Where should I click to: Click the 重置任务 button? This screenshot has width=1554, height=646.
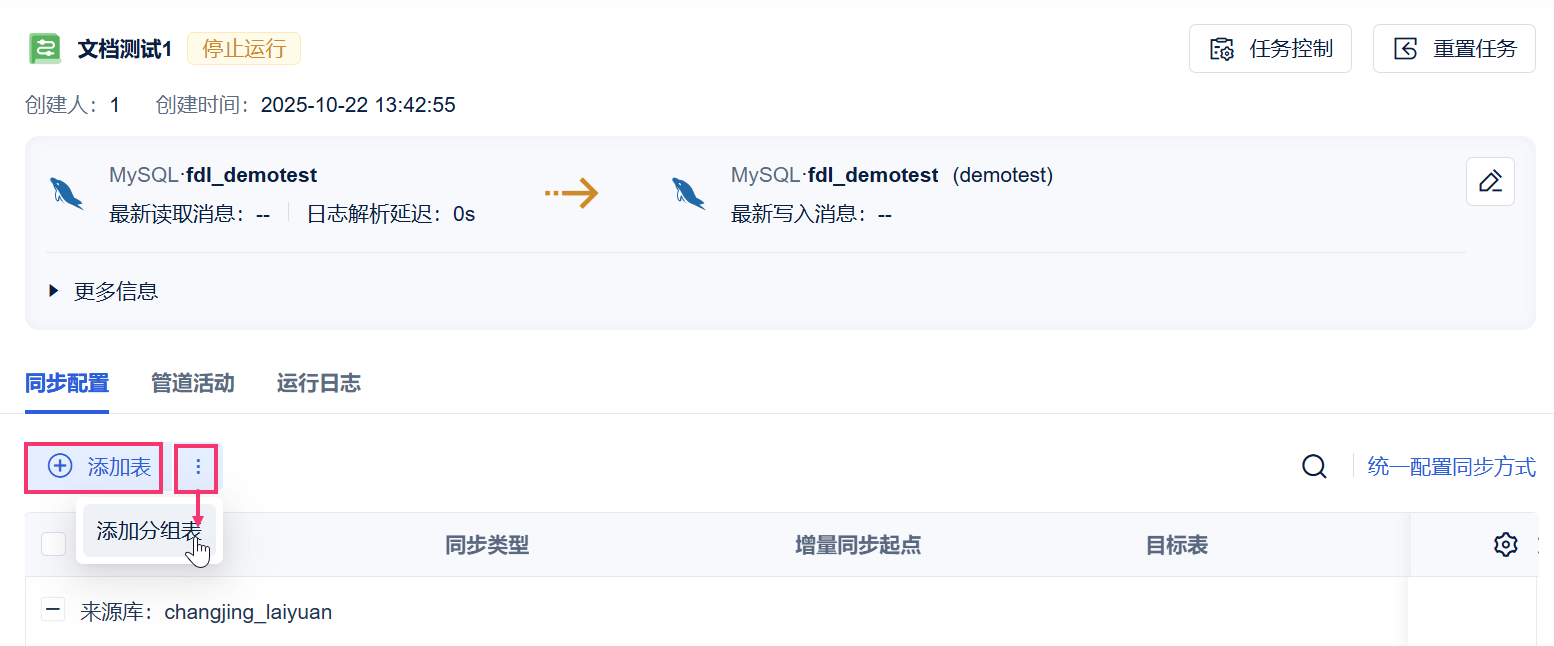pyautogui.click(x=1454, y=49)
